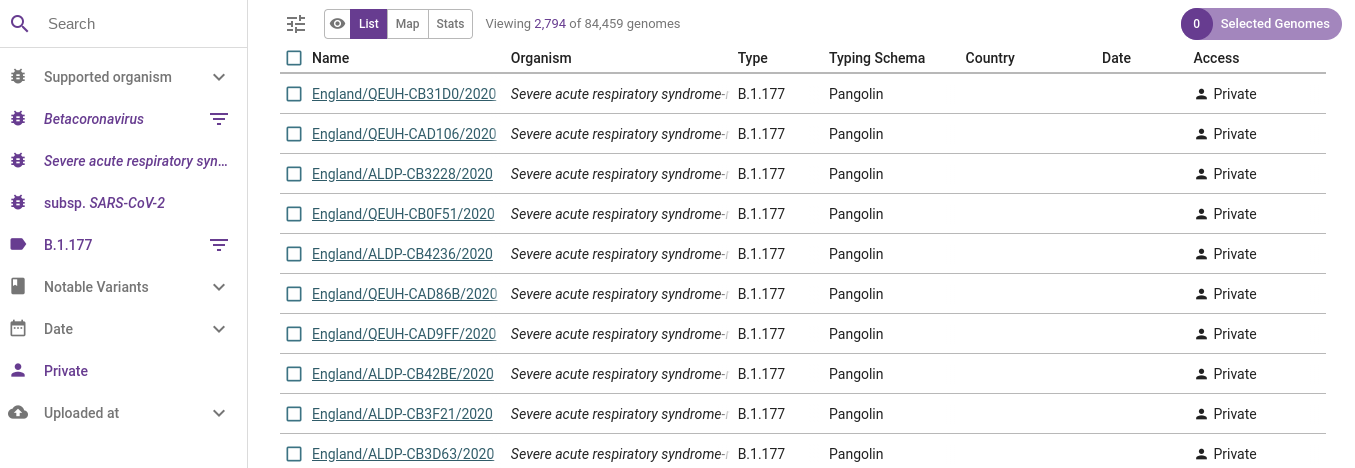Expand the Notable Variants section
Screen dimensions: 1355x468
(x=219, y=287)
